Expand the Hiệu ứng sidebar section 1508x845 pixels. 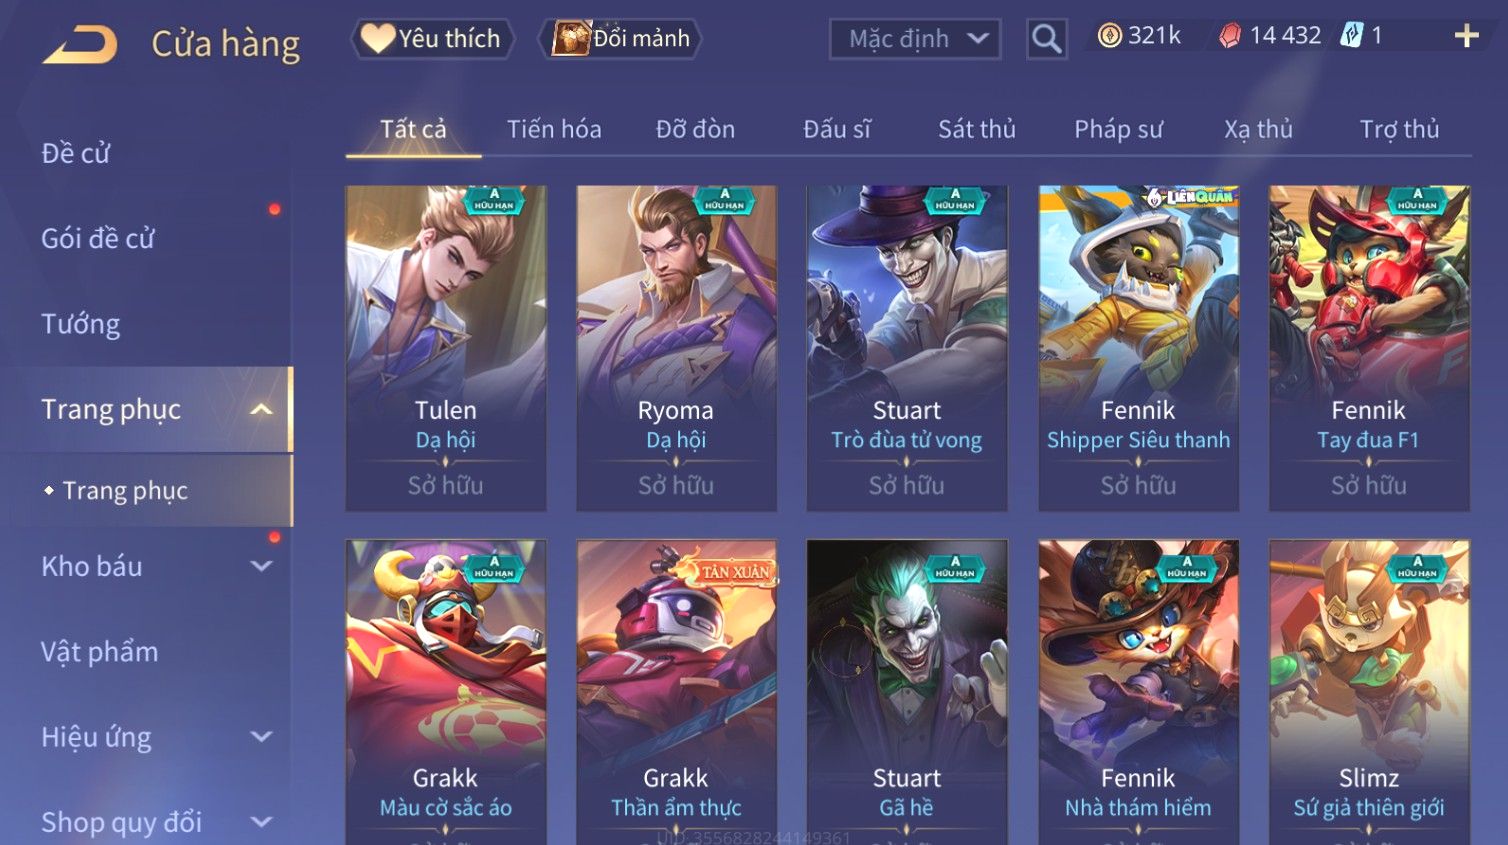coord(261,737)
